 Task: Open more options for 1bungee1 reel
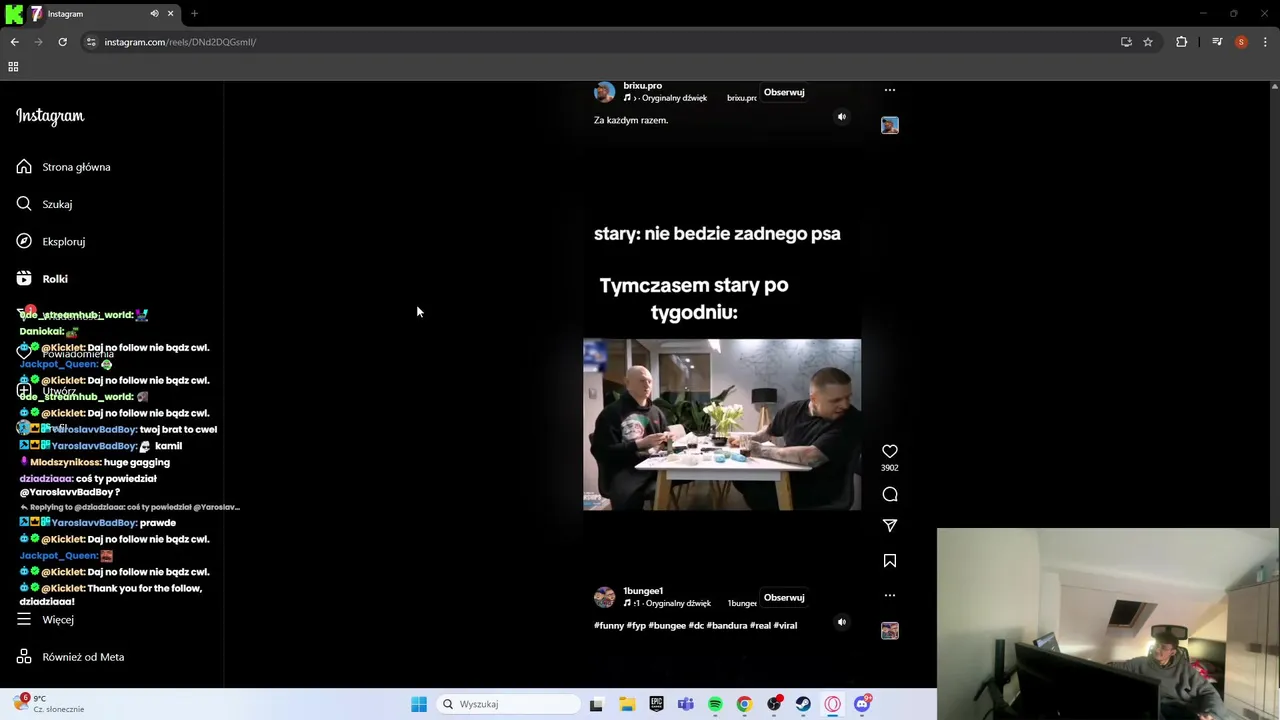pos(889,596)
